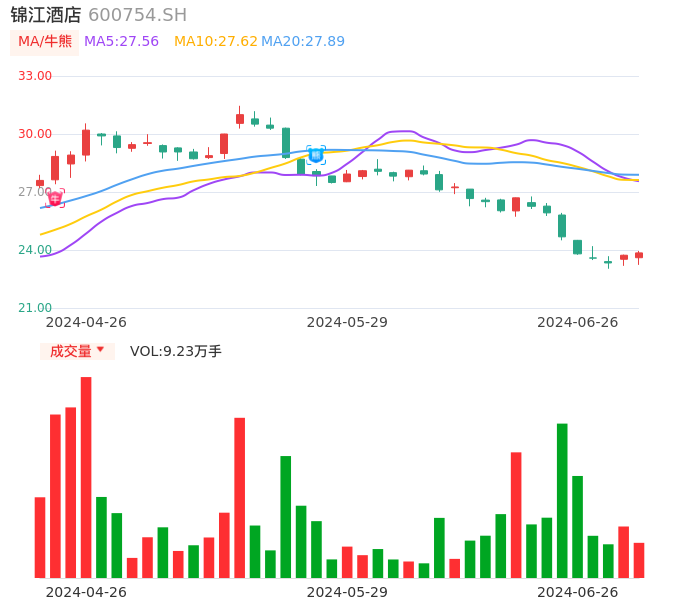Viewport: 686px width, 606px height.
Task: Toggle the MA5 moving average legend
Action: click(121, 41)
